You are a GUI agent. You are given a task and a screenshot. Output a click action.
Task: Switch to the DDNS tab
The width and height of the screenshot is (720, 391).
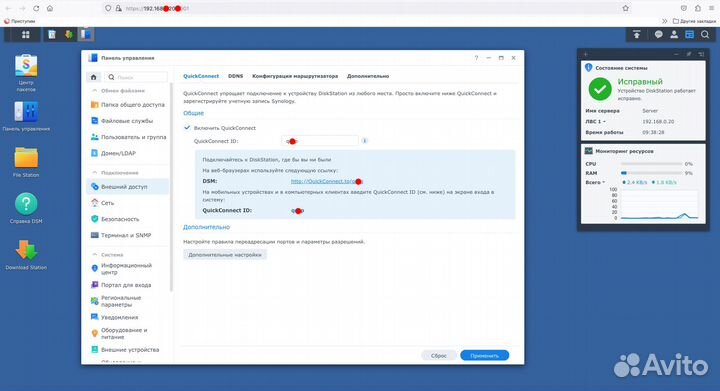point(236,76)
